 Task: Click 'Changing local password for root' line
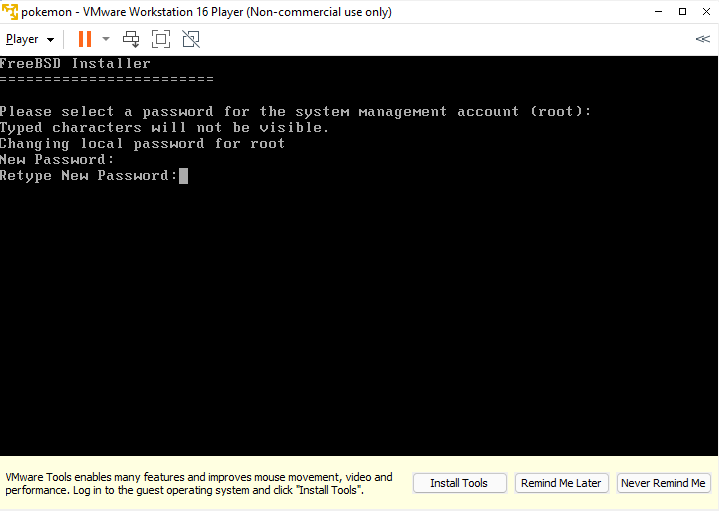142,144
